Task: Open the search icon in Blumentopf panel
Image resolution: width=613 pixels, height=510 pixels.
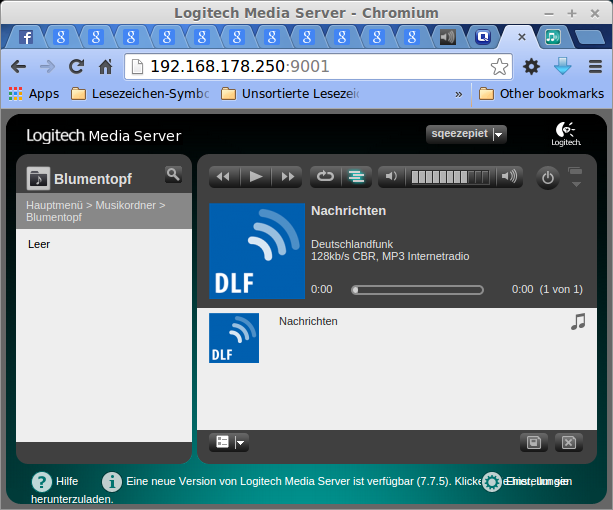Action: pyautogui.click(x=173, y=175)
